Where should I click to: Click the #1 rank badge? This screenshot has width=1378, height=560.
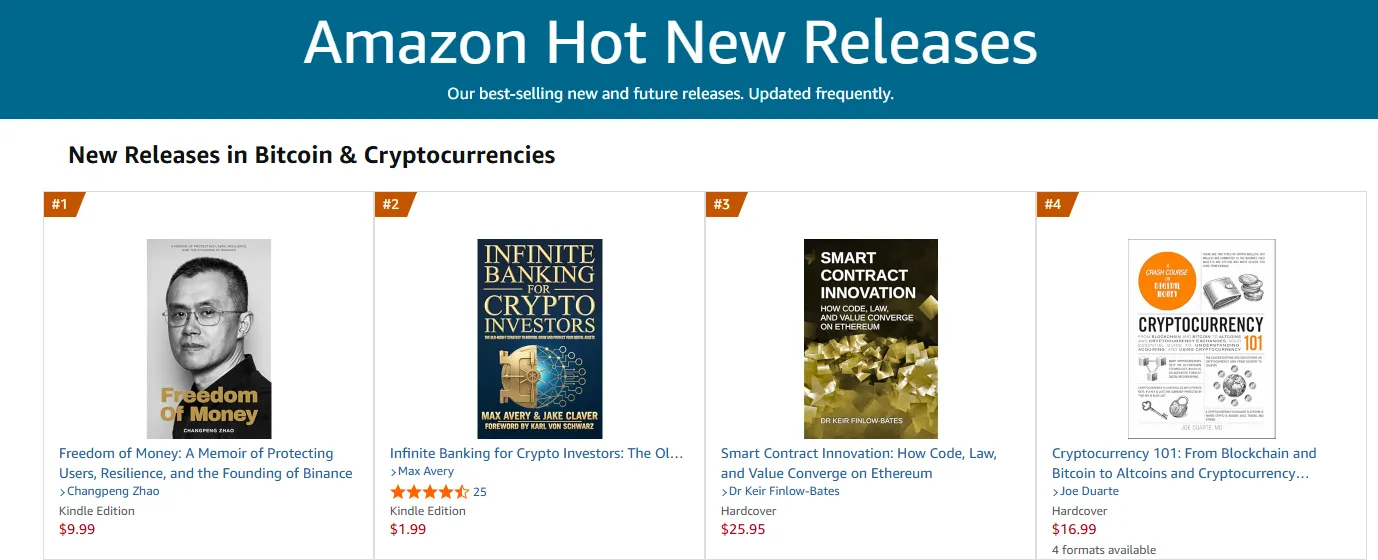pyautogui.click(x=61, y=205)
